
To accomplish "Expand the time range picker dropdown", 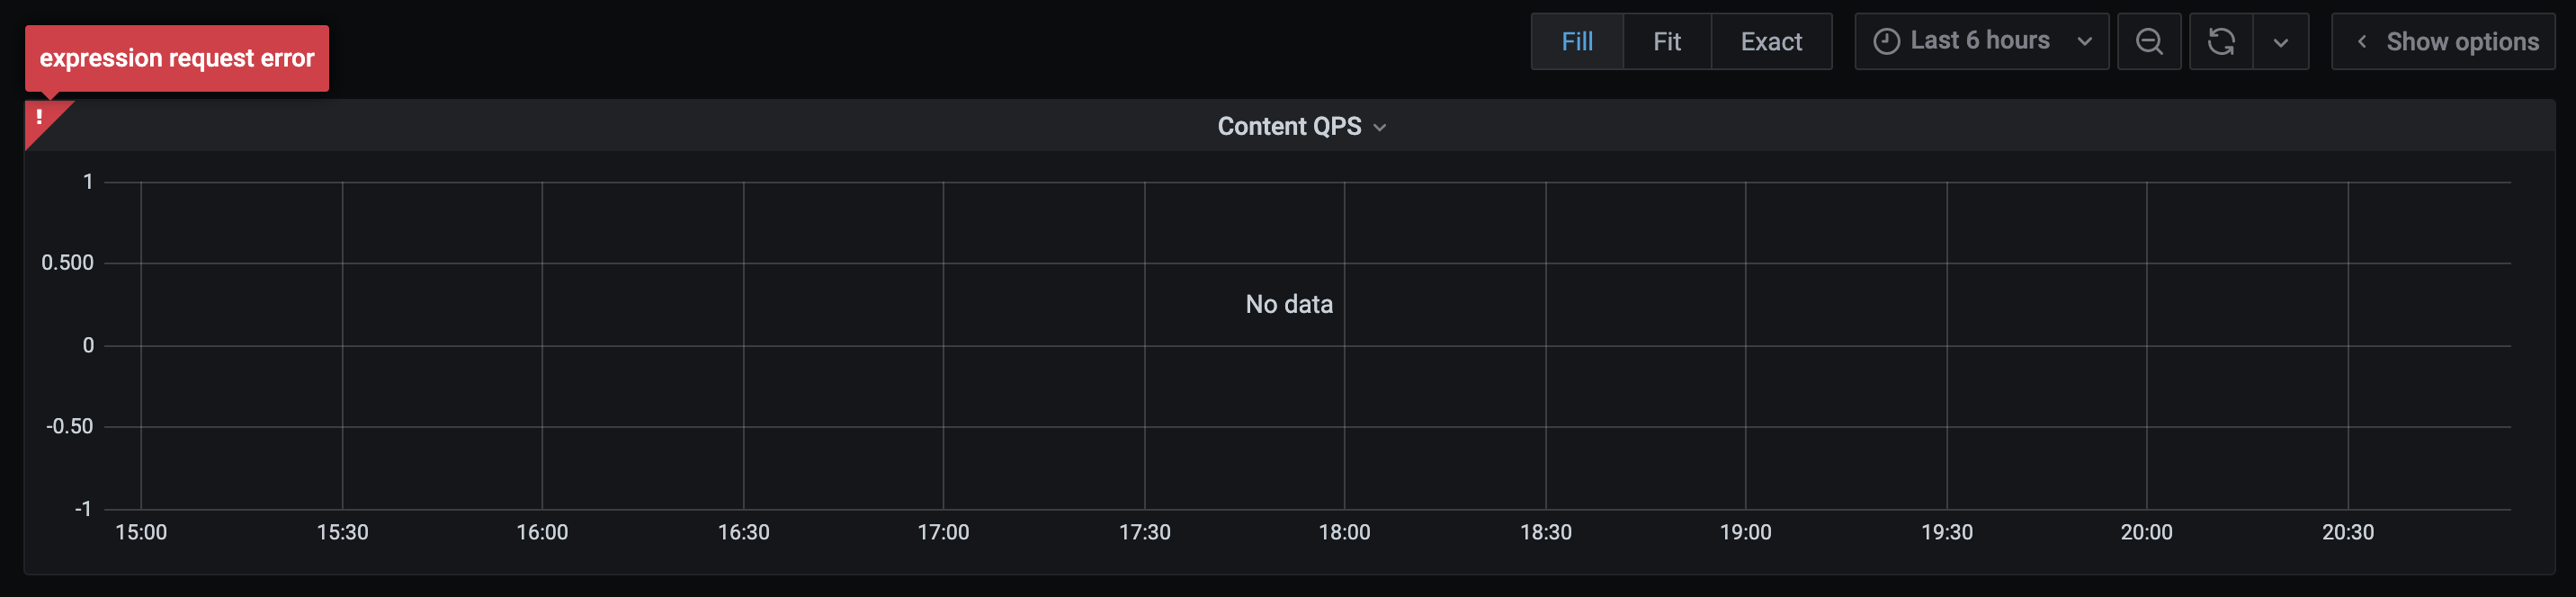I will [x=2085, y=41].
